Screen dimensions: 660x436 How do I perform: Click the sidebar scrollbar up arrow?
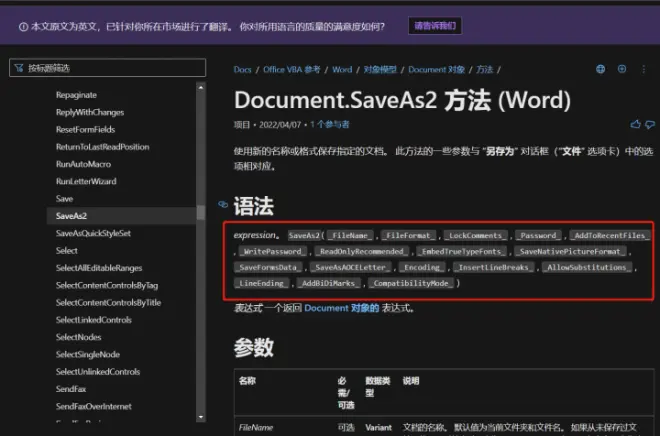point(201,88)
